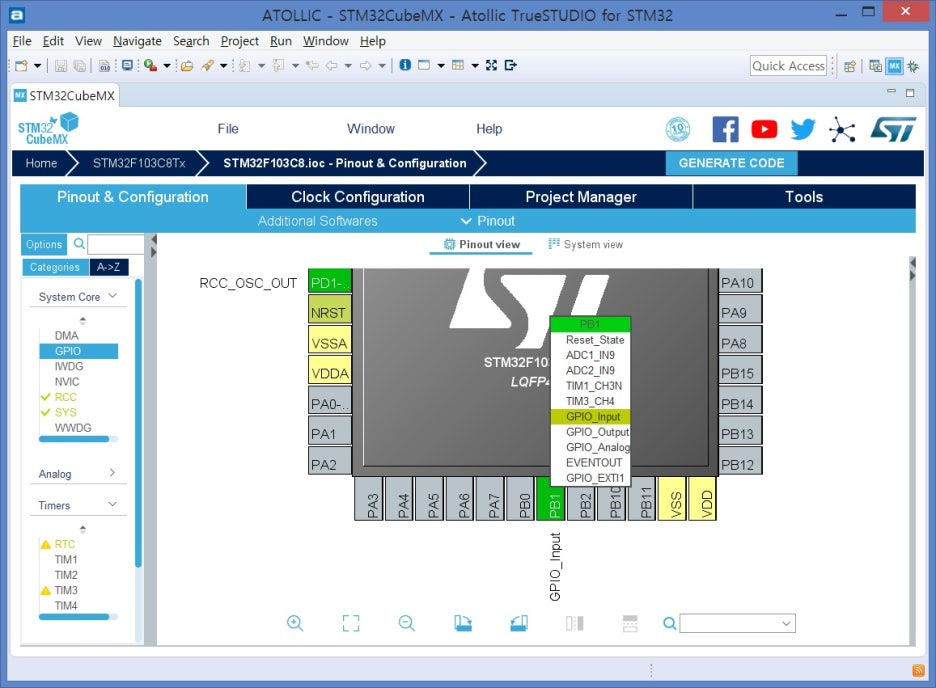
Task: Click the PA10 pin on the chip
Action: (739, 282)
